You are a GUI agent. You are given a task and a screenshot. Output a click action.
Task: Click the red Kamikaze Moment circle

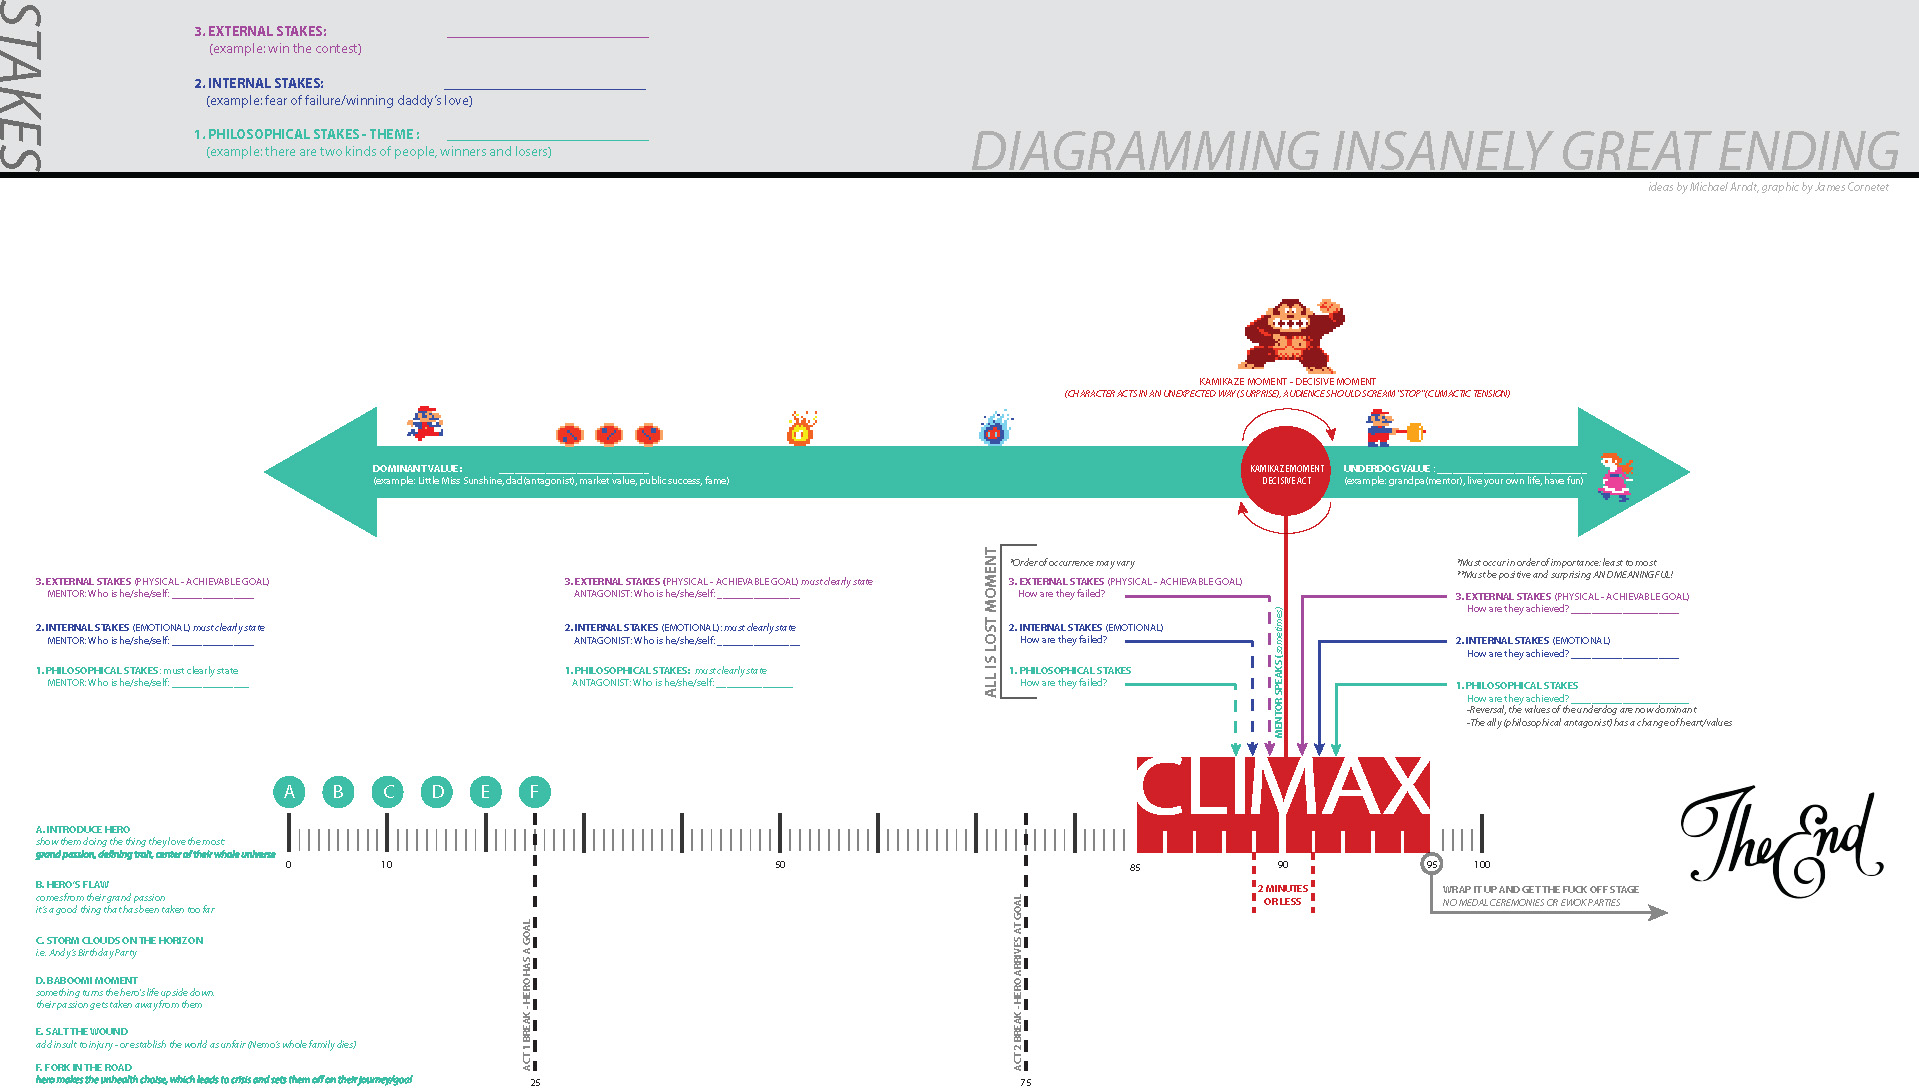[x=1286, y=472]
